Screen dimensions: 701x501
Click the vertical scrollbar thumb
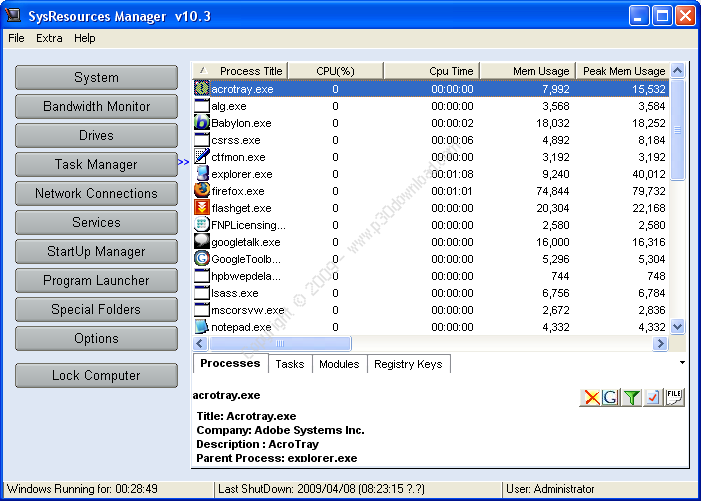click(x=678, y=130)
